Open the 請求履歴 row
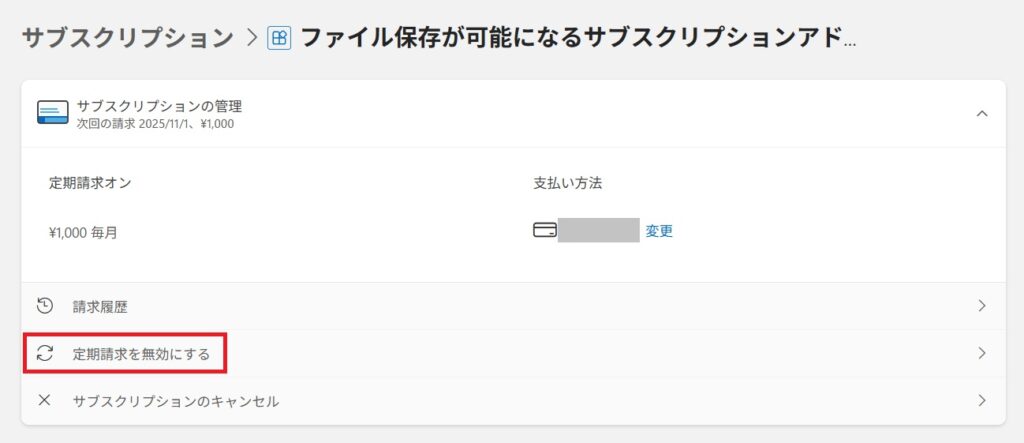1024x443 pixels. click(100, 307)
